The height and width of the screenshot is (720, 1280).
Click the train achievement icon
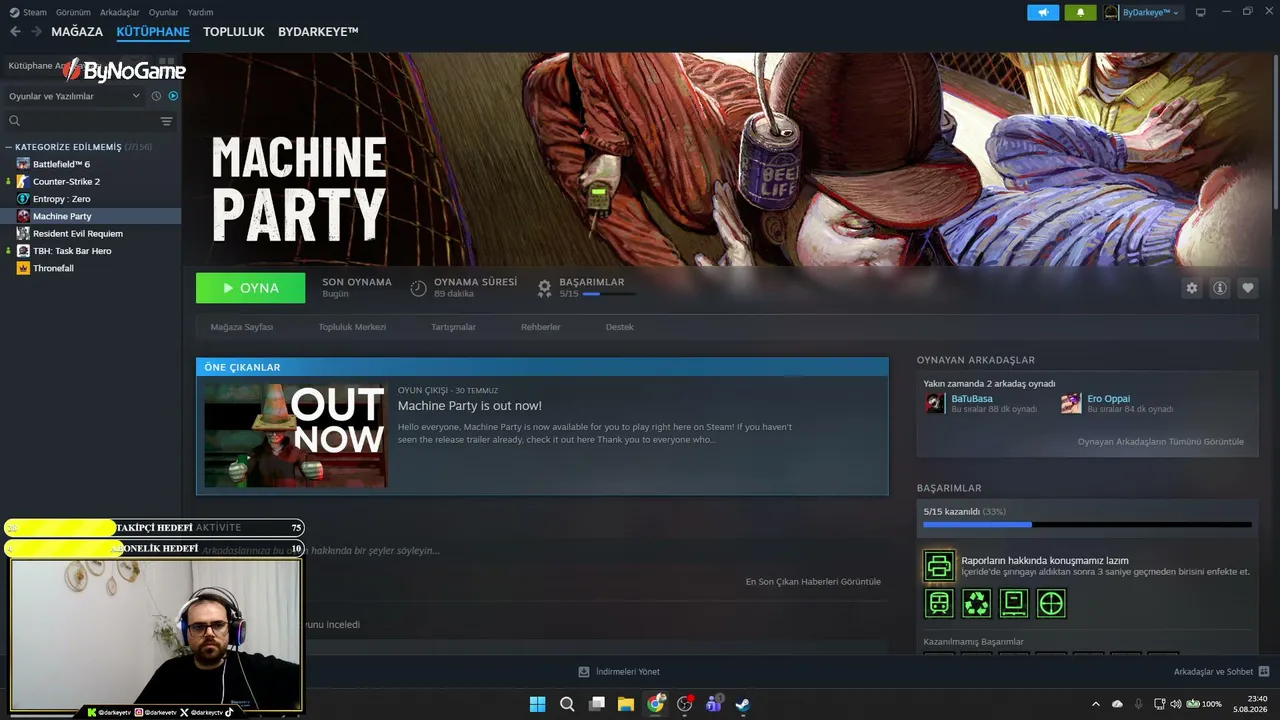(x=939, y=603)
